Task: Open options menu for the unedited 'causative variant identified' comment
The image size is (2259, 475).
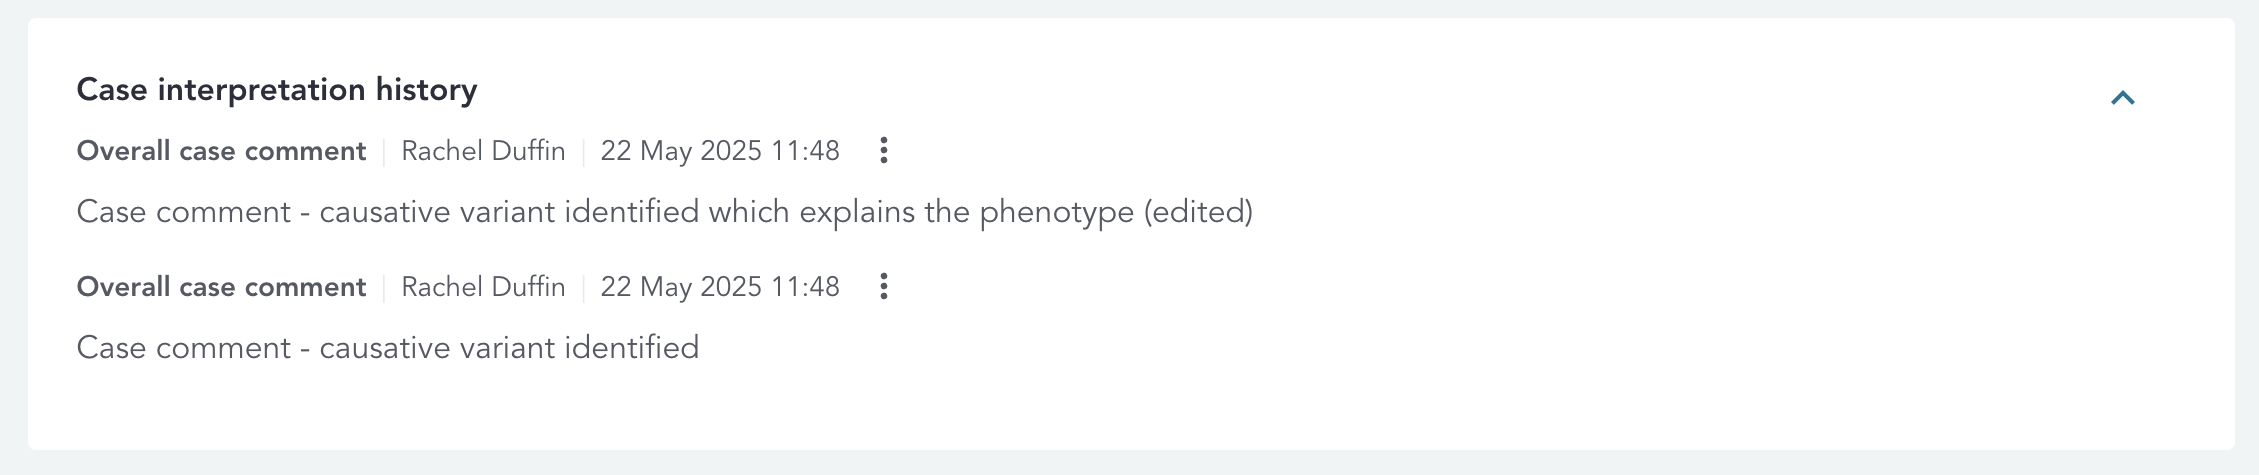Action: [883, 287]
